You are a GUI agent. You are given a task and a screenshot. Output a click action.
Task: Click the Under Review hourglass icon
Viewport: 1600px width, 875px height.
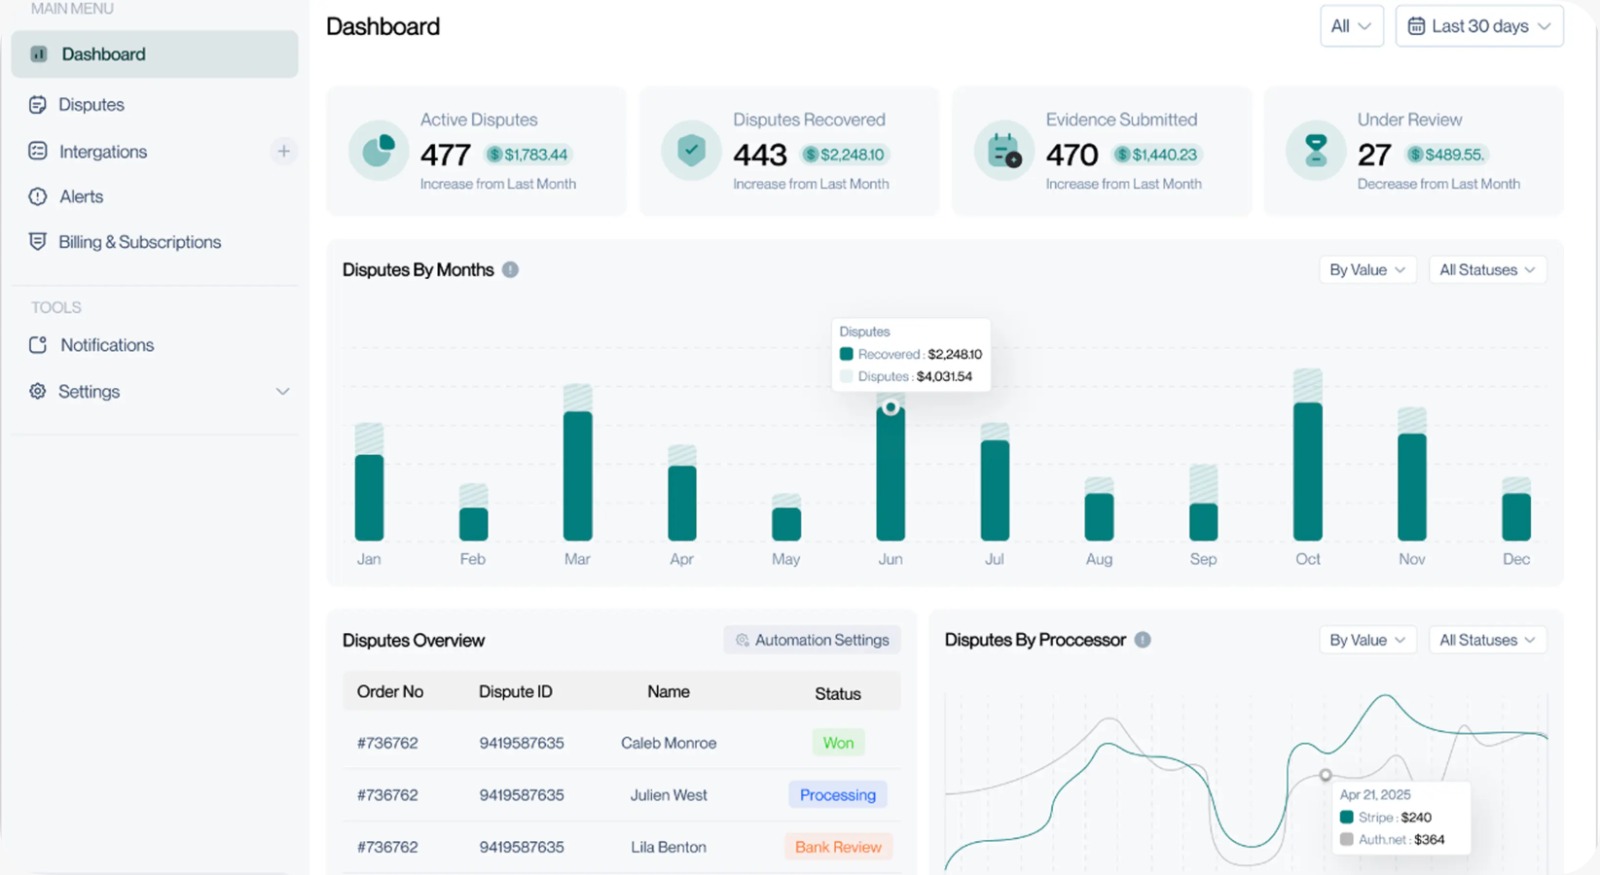pos(1316,151)
